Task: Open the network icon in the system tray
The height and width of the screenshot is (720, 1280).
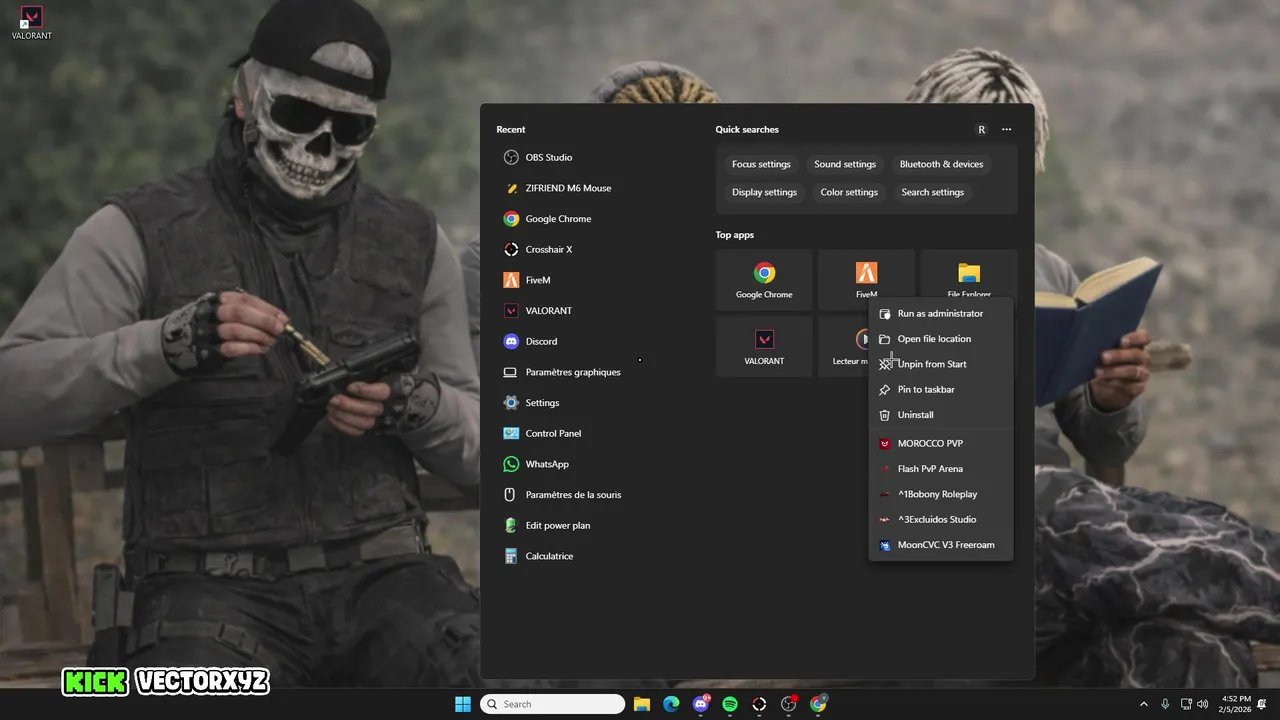Action: pos(1186,704)
